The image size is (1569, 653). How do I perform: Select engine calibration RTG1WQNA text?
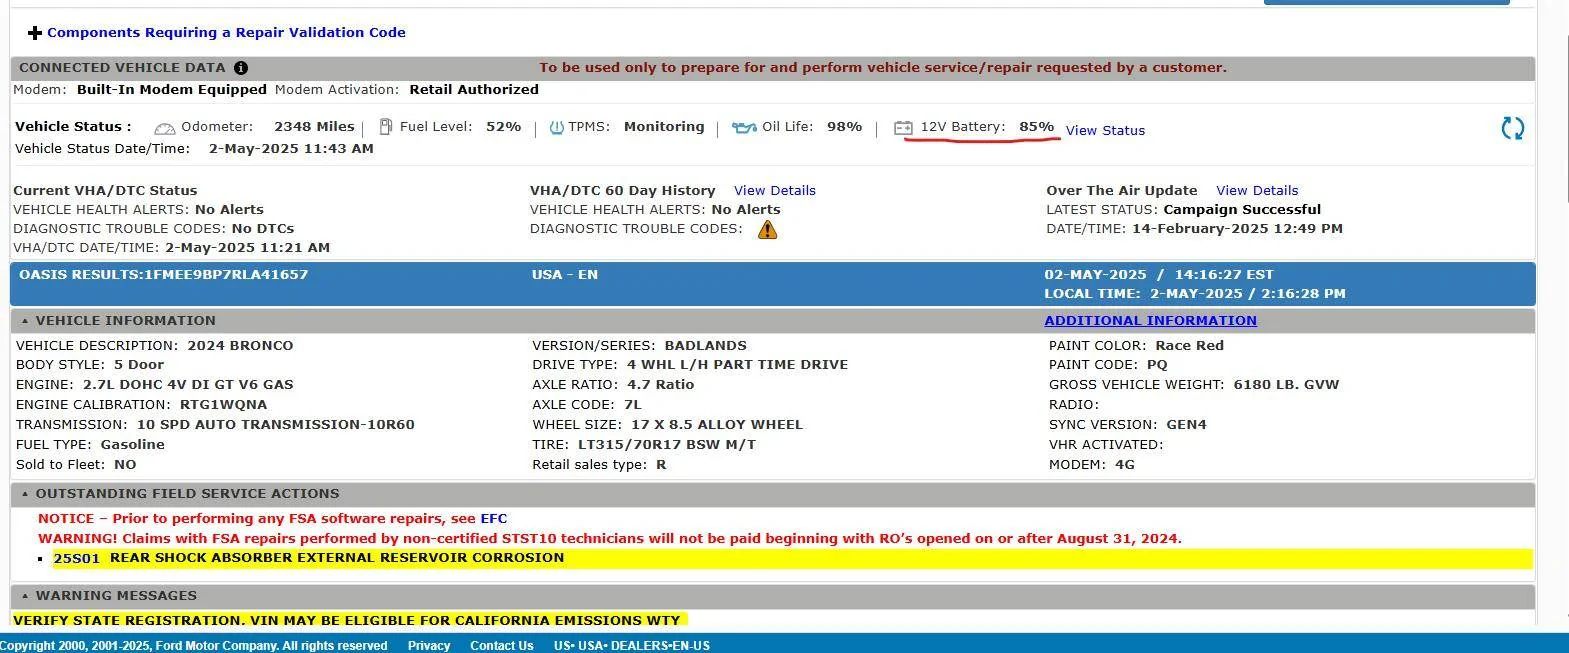[223, 404]
